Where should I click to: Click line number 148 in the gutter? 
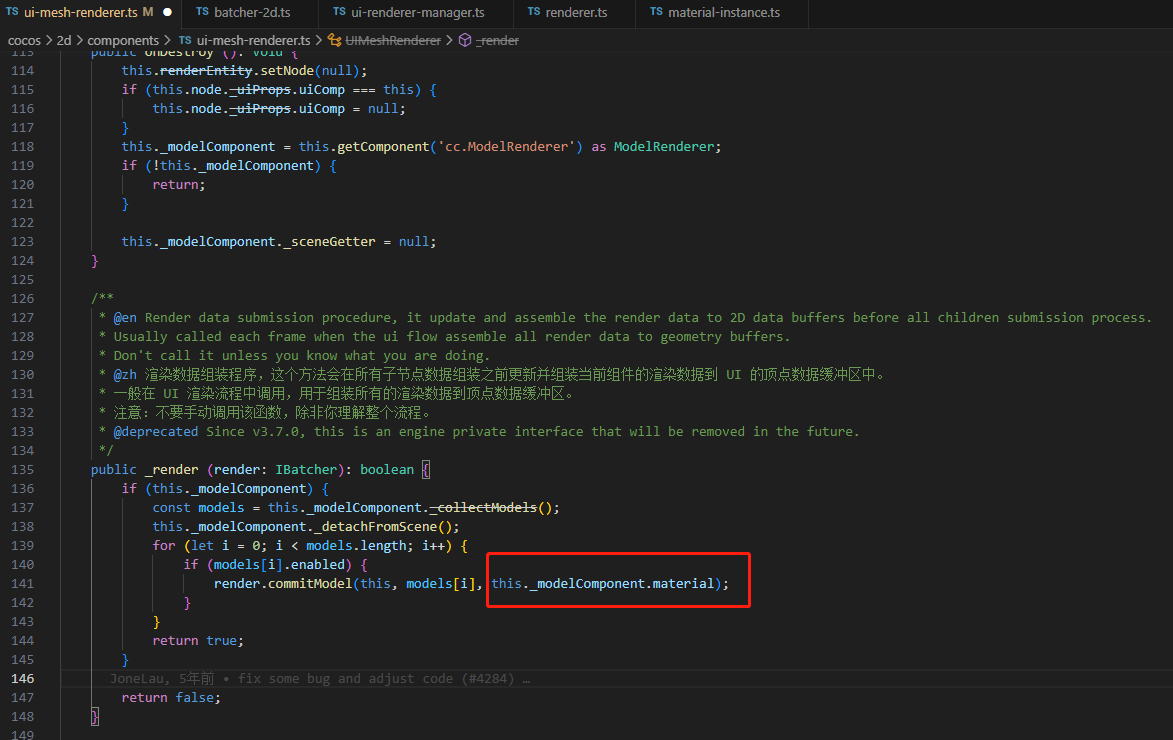point(22,717)
